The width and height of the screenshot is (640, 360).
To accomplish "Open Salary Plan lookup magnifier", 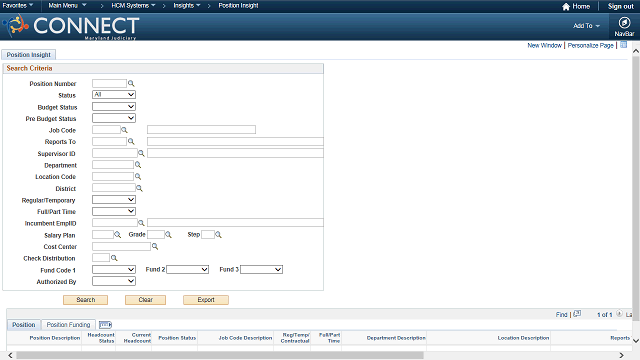I will click(x=118, y=235).
